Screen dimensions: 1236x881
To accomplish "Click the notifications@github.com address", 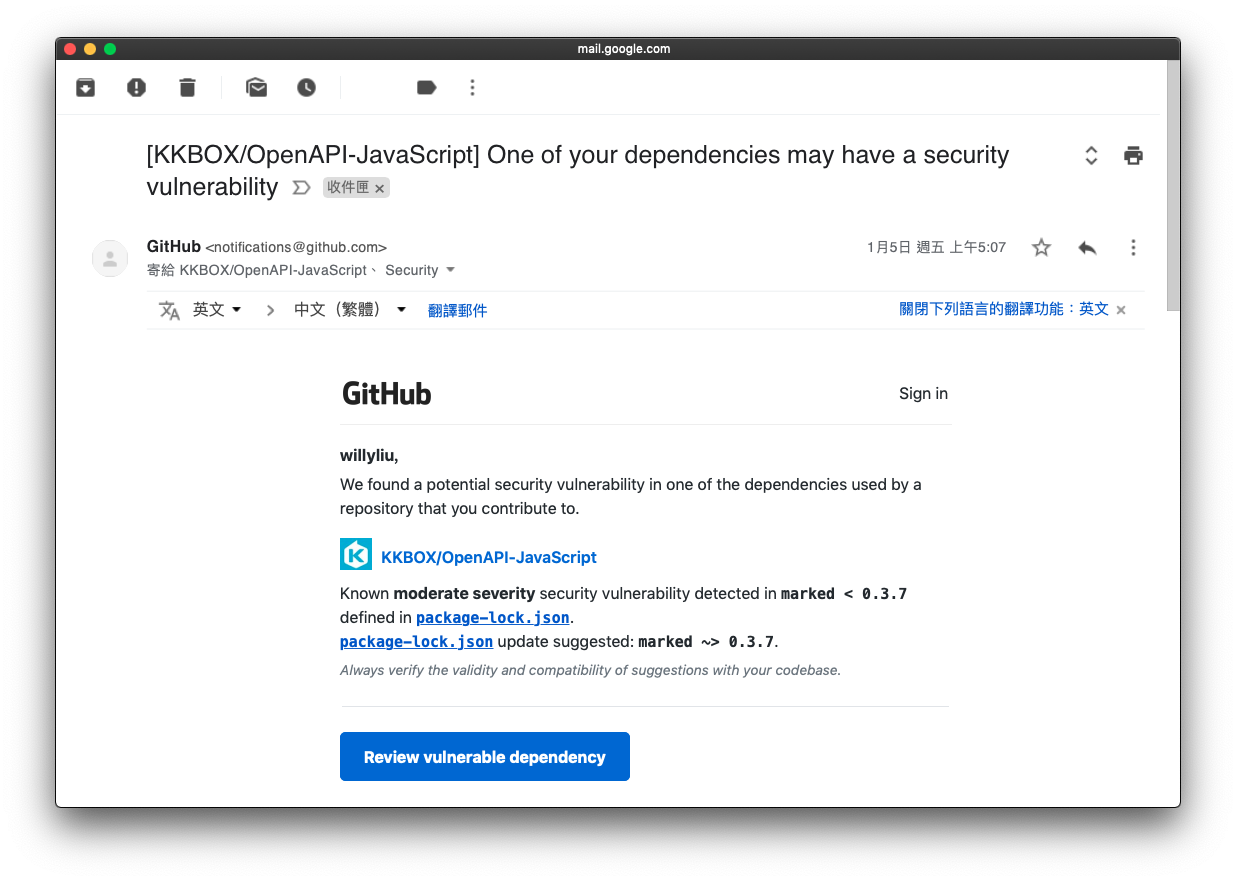I will (296, 247).
